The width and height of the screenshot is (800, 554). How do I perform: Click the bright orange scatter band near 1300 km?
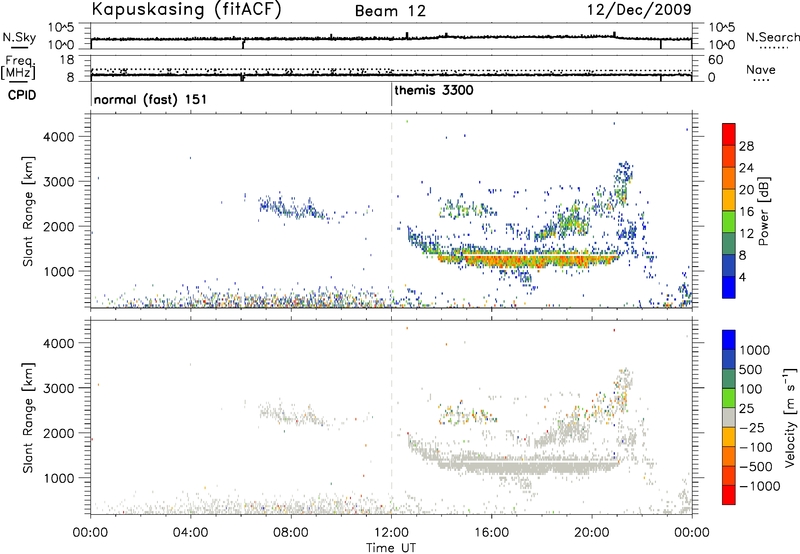[x=528, y=259]
